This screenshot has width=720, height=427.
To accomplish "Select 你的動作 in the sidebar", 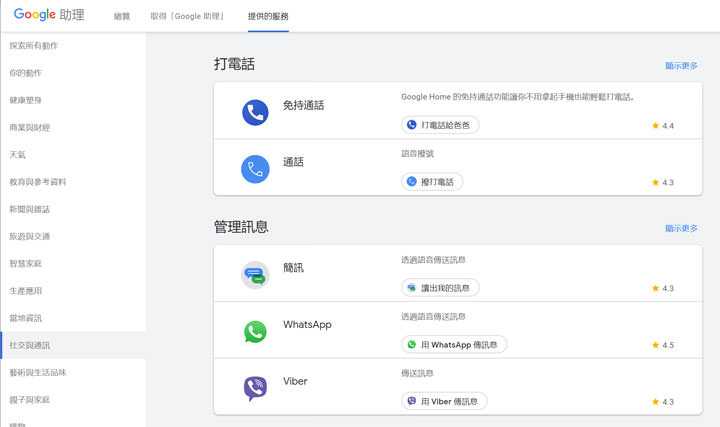I will point(25,73).
